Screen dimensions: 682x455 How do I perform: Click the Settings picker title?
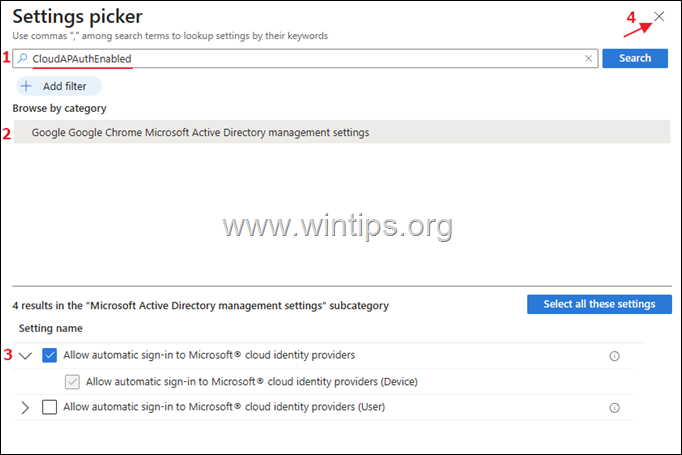pyautogui.click(x=77, y=17)
